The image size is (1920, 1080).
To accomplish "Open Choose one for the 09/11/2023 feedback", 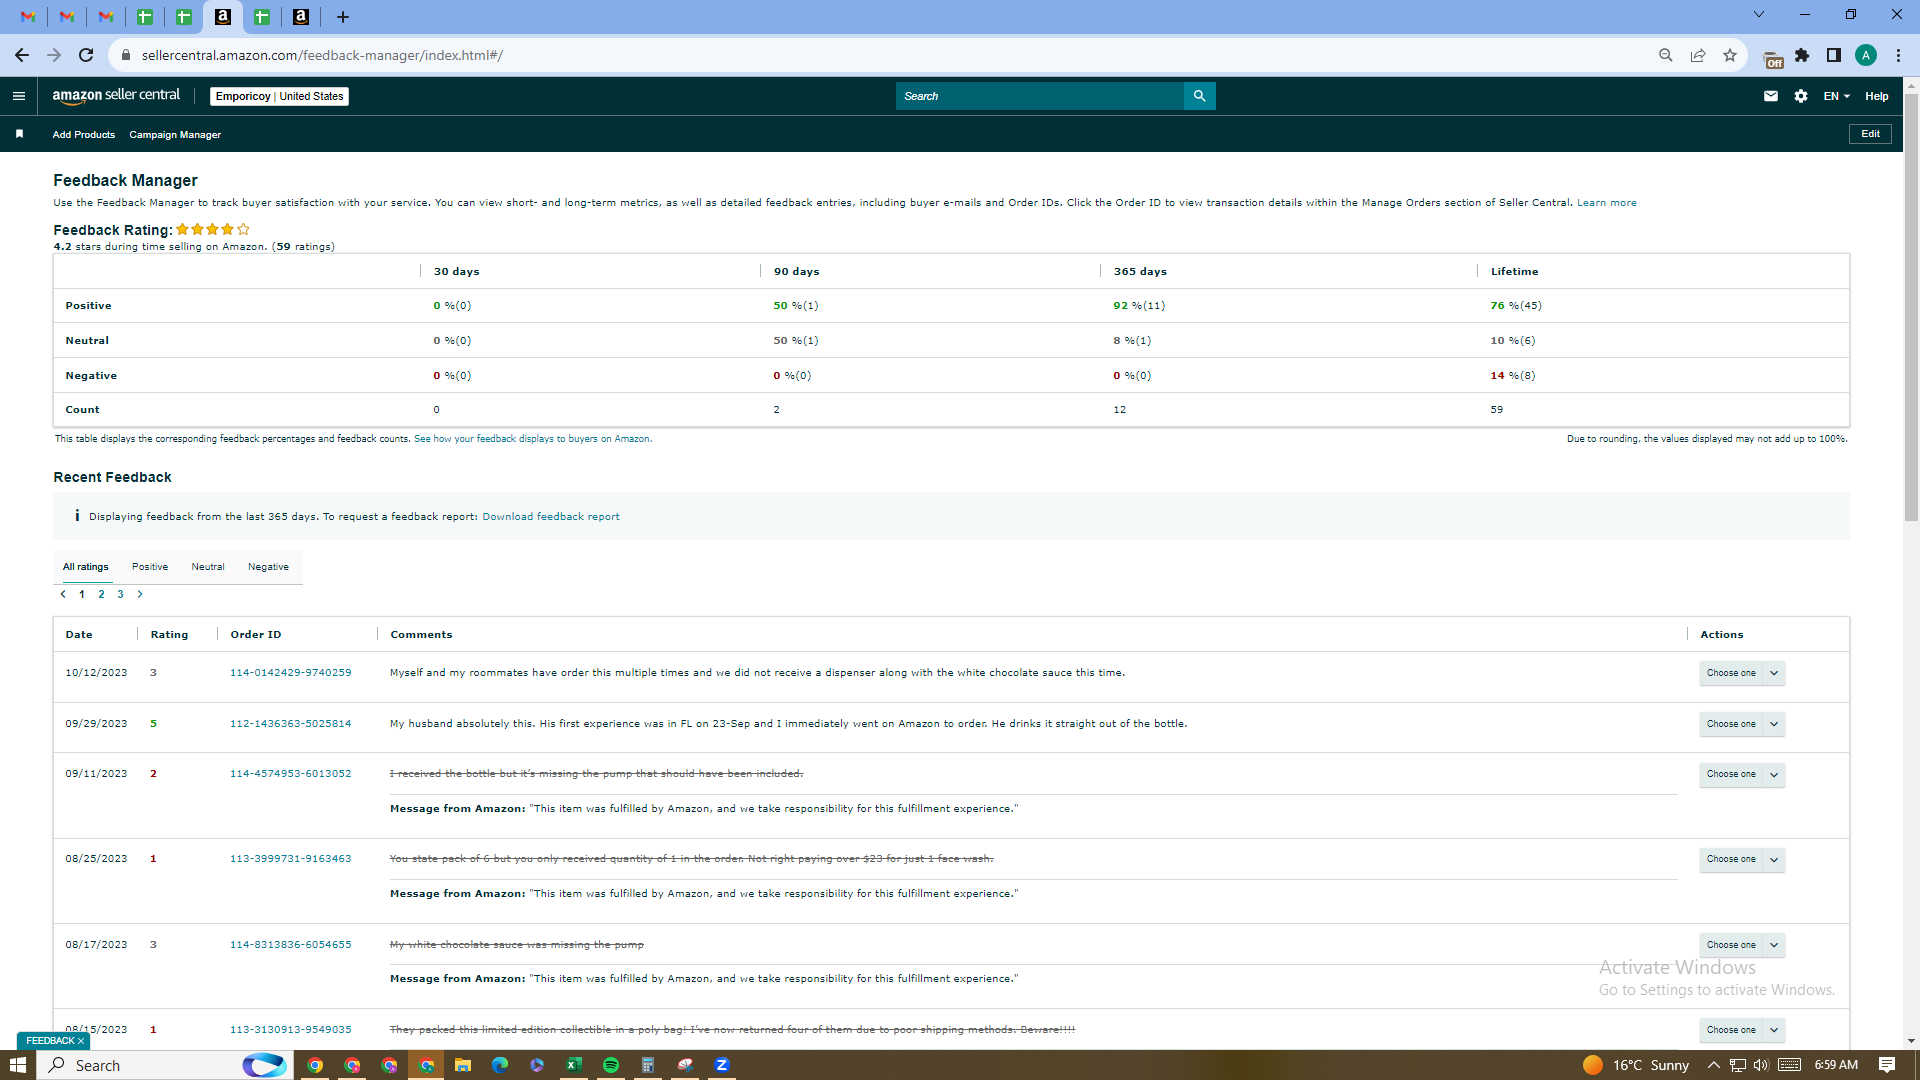I will click(1742, 774).
